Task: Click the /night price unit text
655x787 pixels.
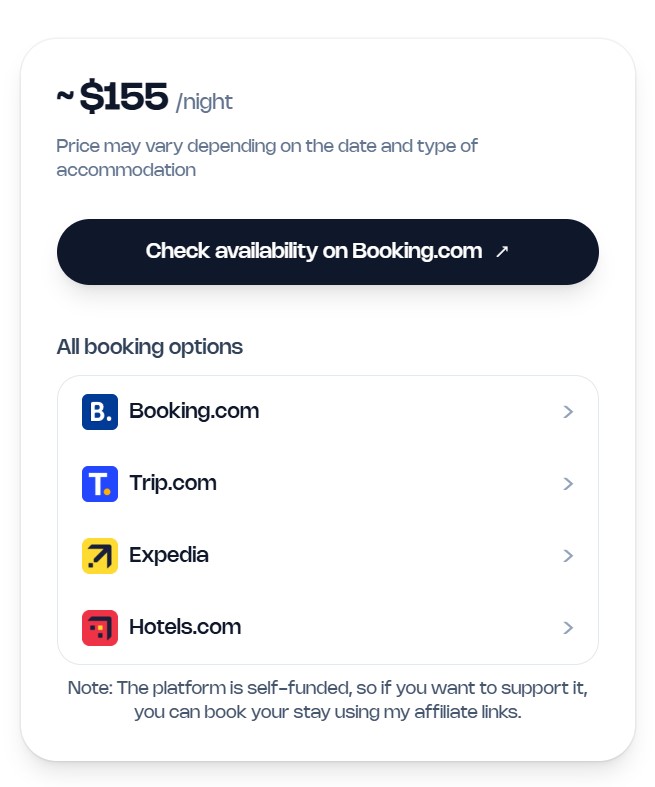Action: (x=204, y=102)
